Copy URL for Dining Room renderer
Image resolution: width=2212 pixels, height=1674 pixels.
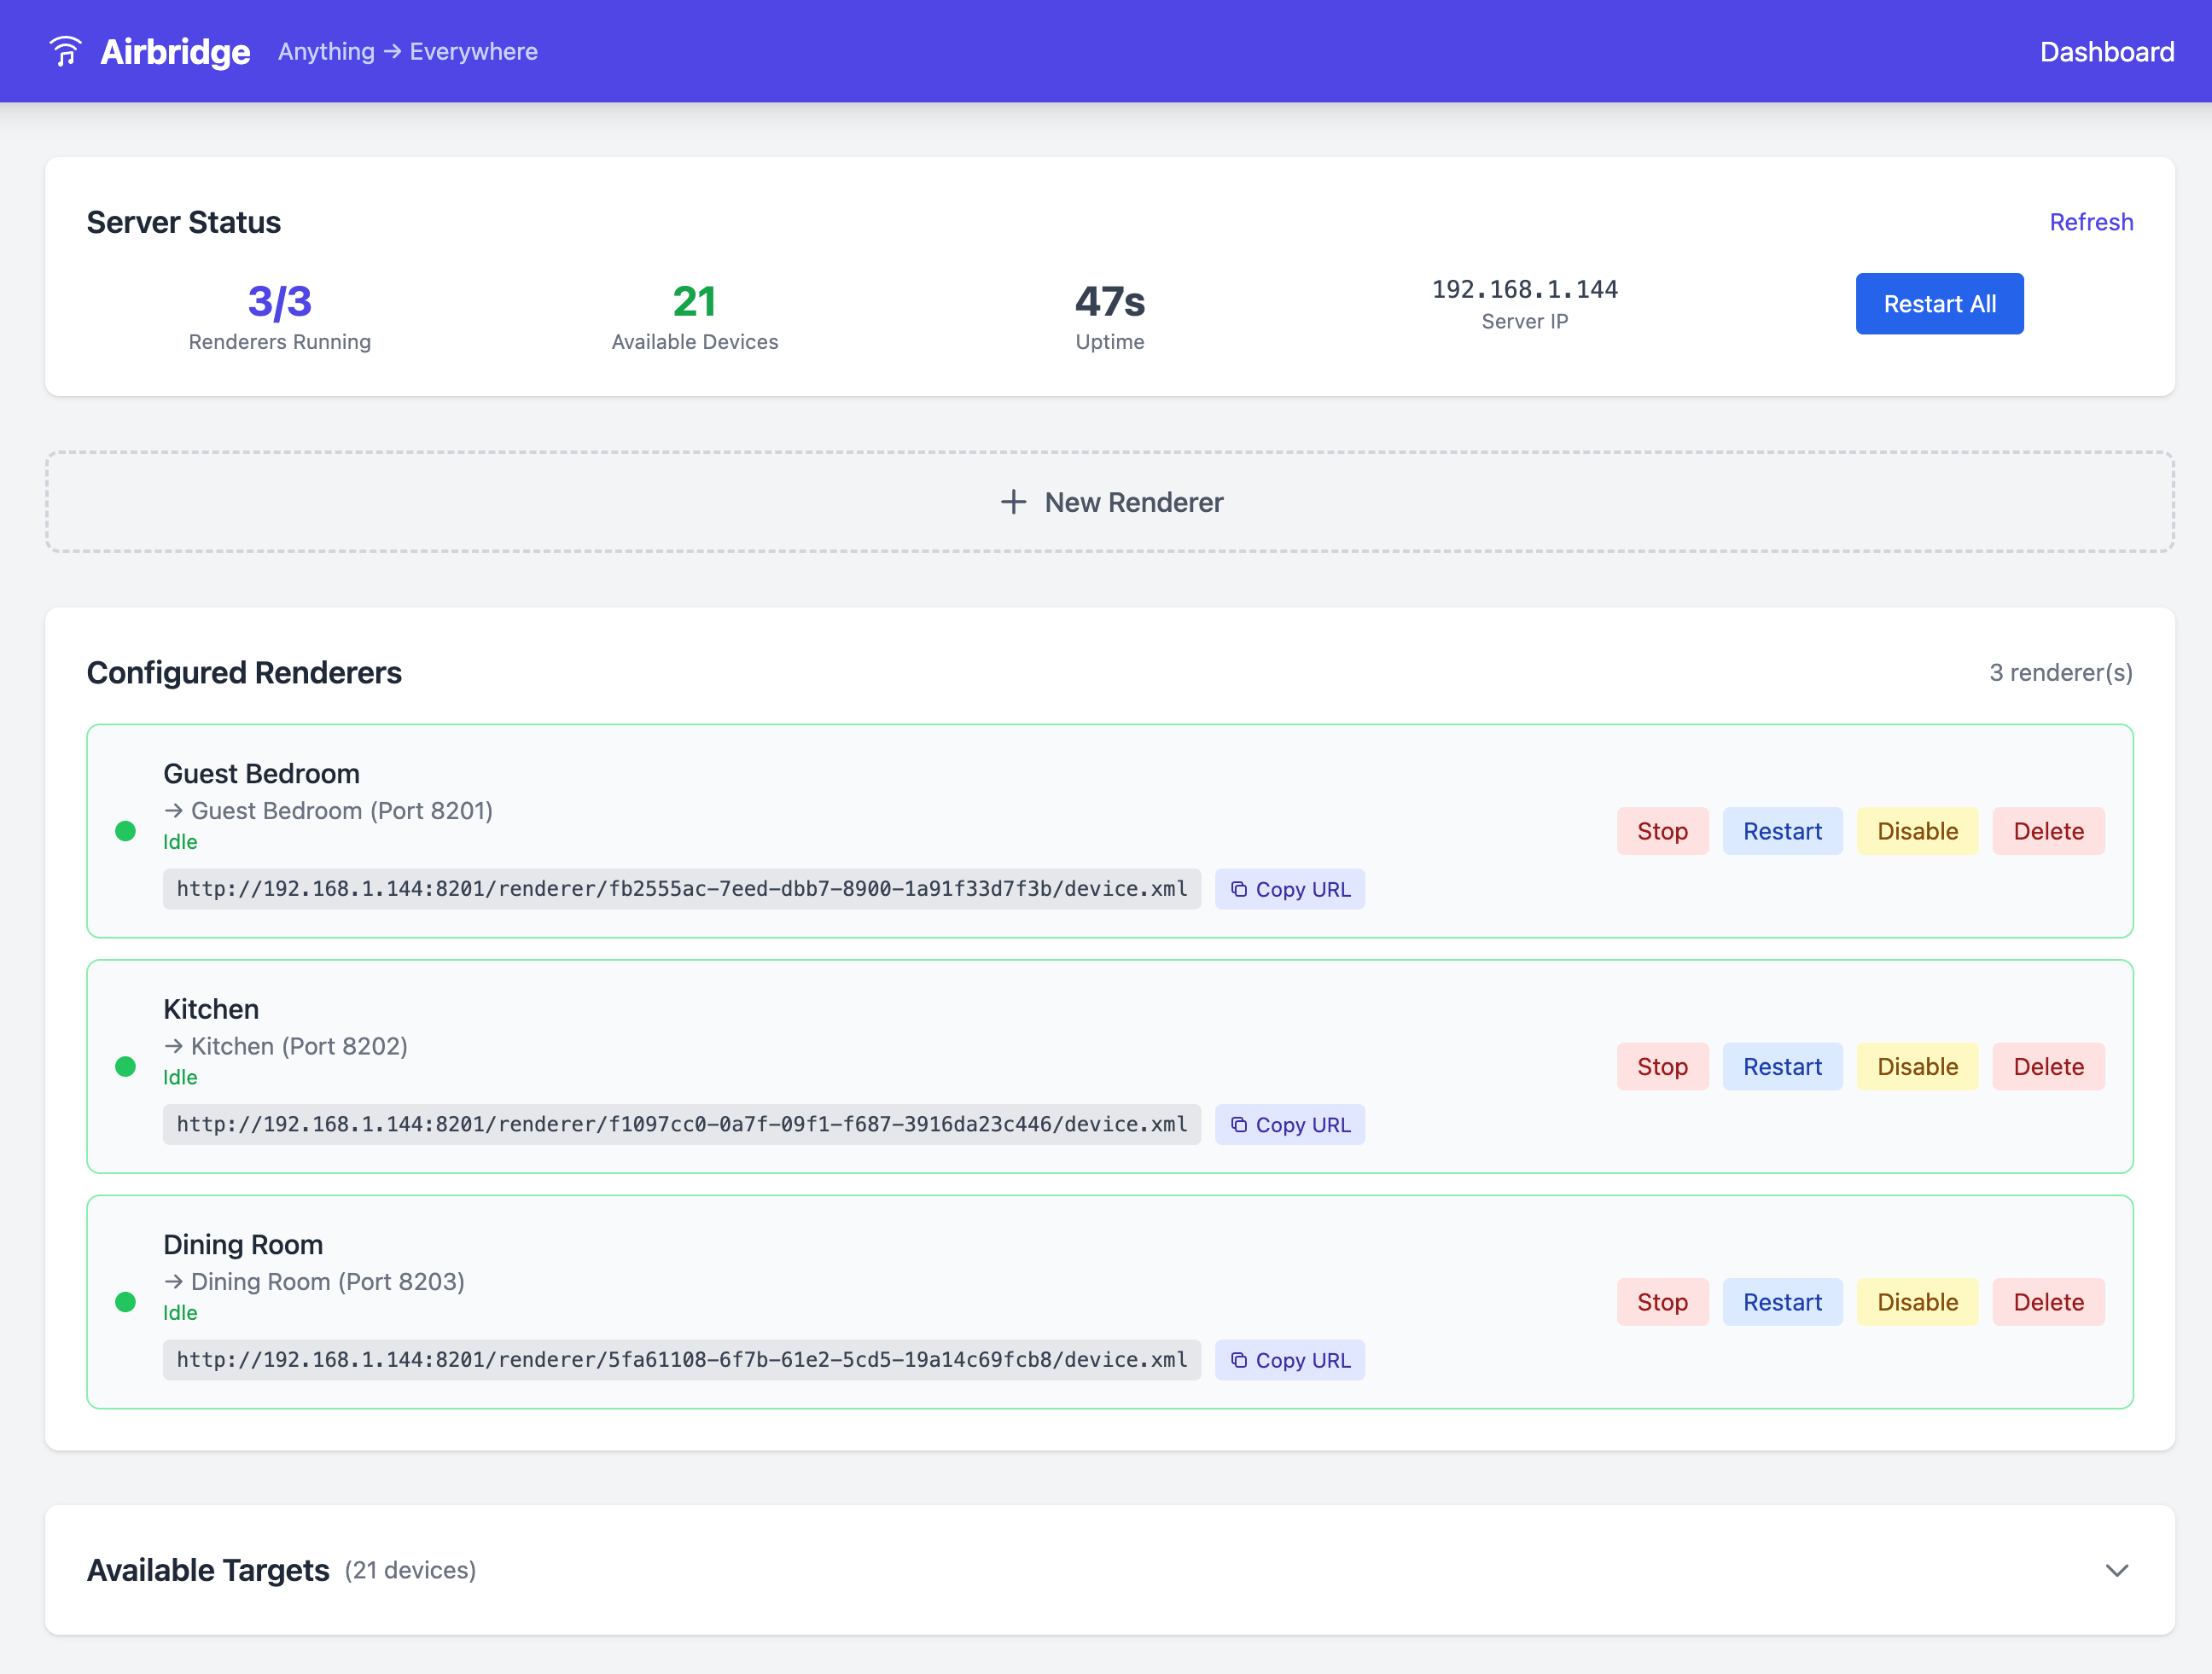(x=1289, y=1360)
